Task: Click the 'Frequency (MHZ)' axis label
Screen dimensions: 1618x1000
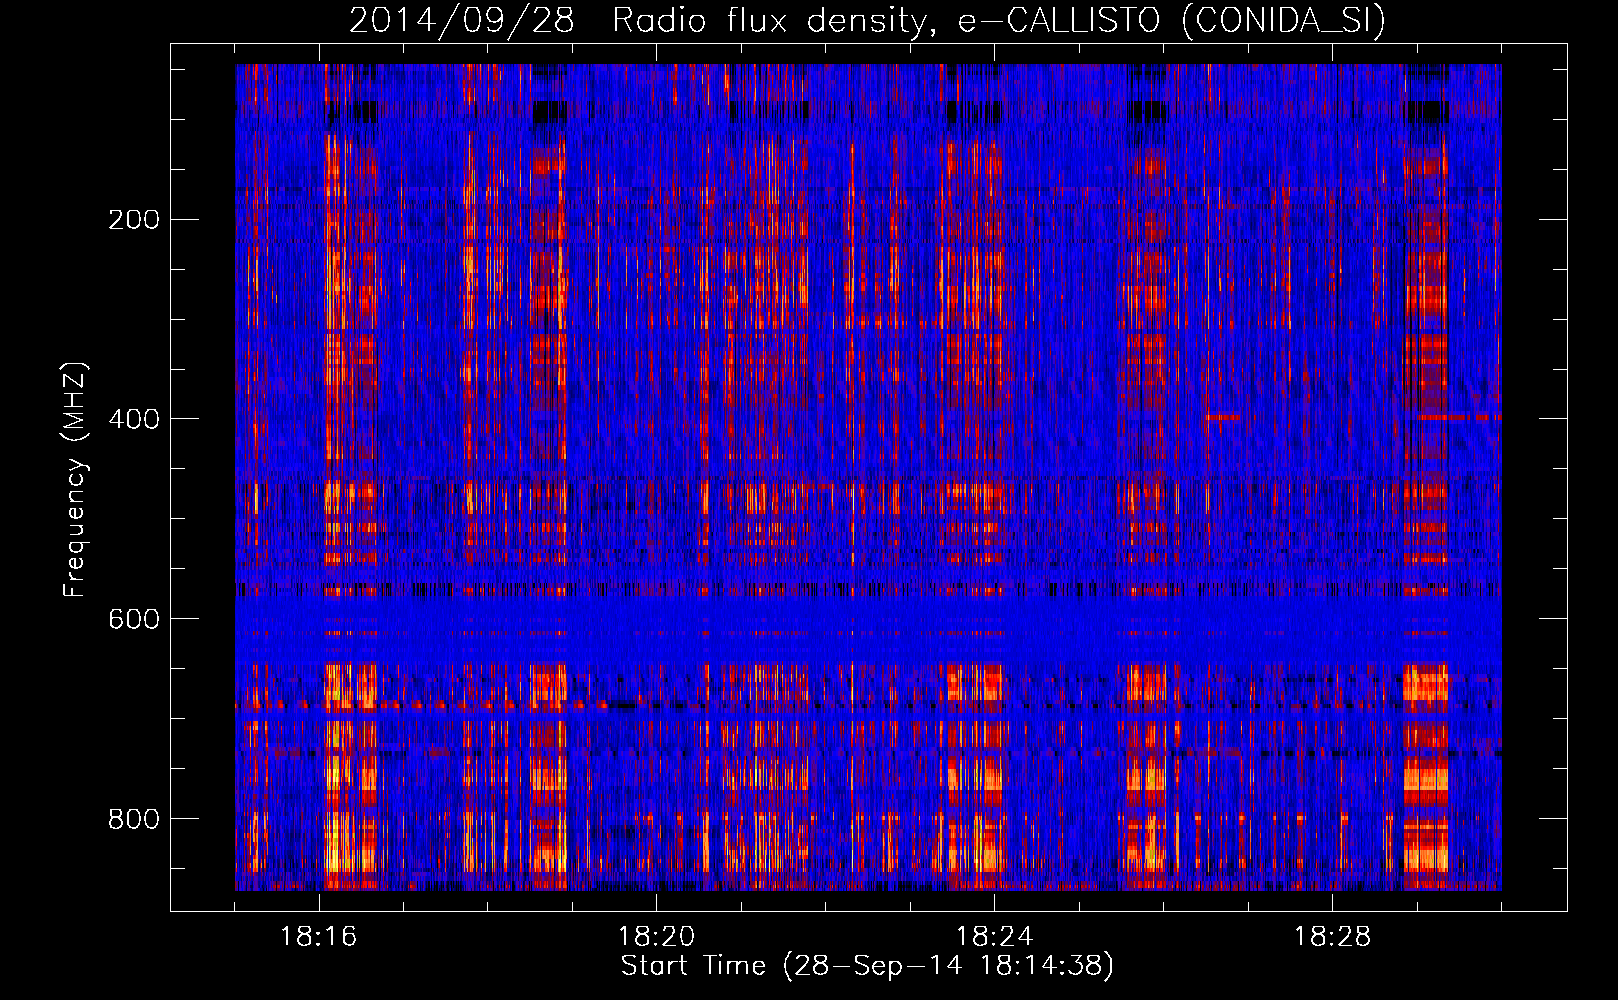Action: (x=75, y=480)
